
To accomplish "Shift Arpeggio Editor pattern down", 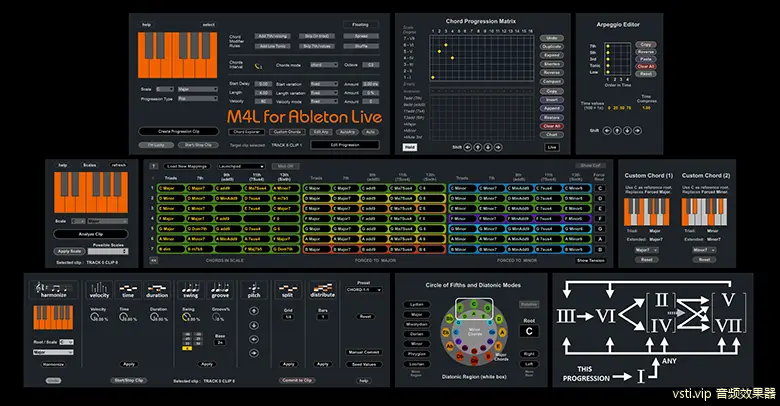I will [627, 130].
